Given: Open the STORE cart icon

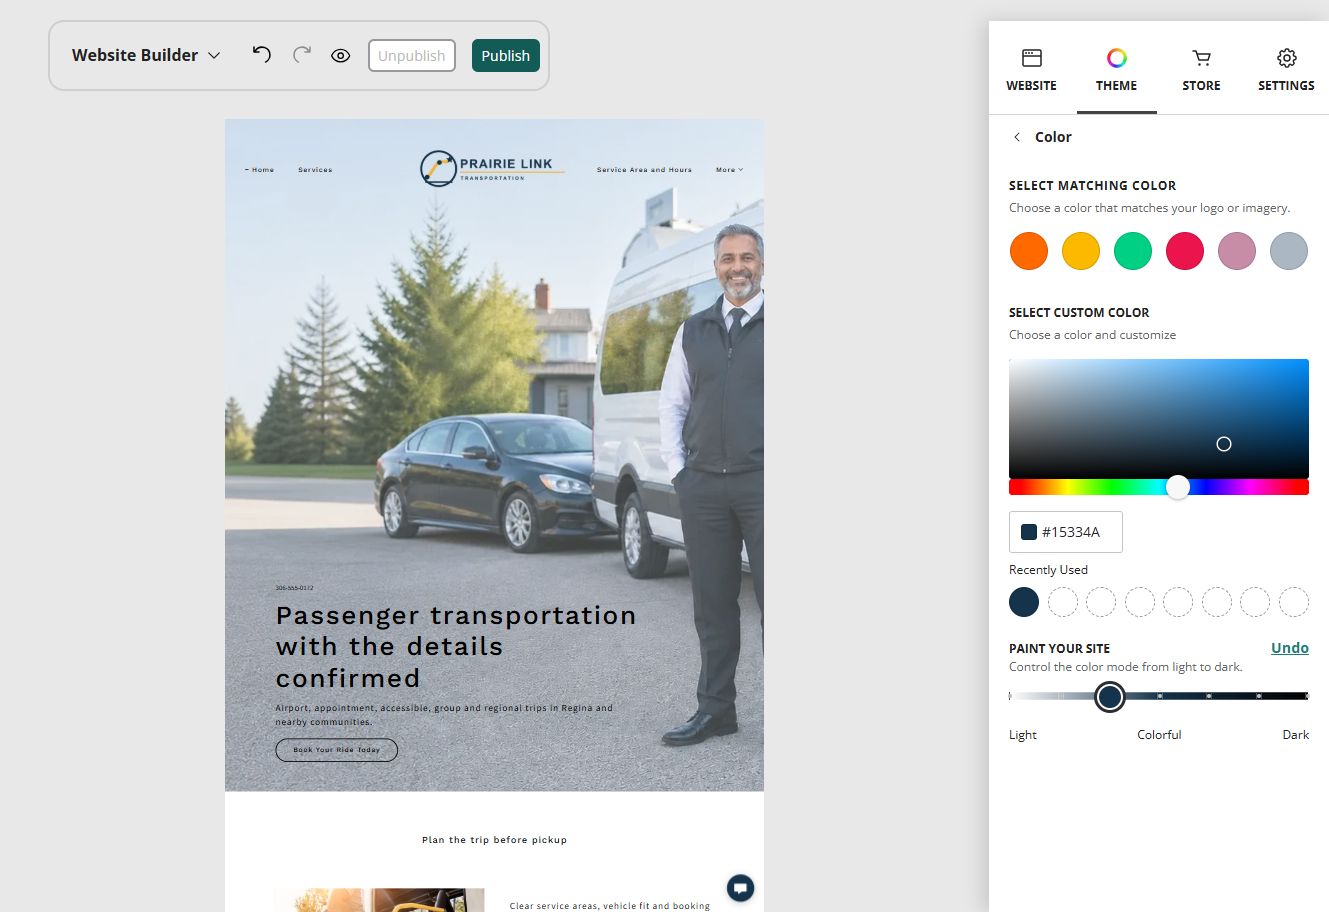Looking at the screenshot, I should tap(1201, 58).
